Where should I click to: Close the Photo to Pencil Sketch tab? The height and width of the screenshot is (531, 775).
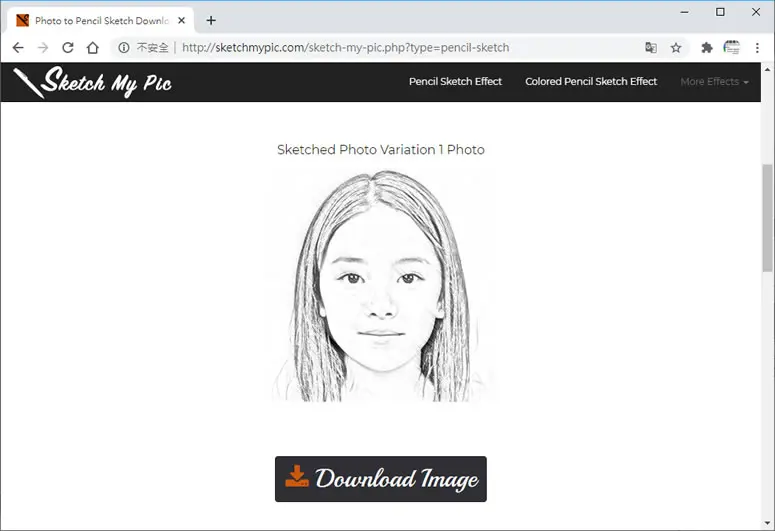[181, 20]
